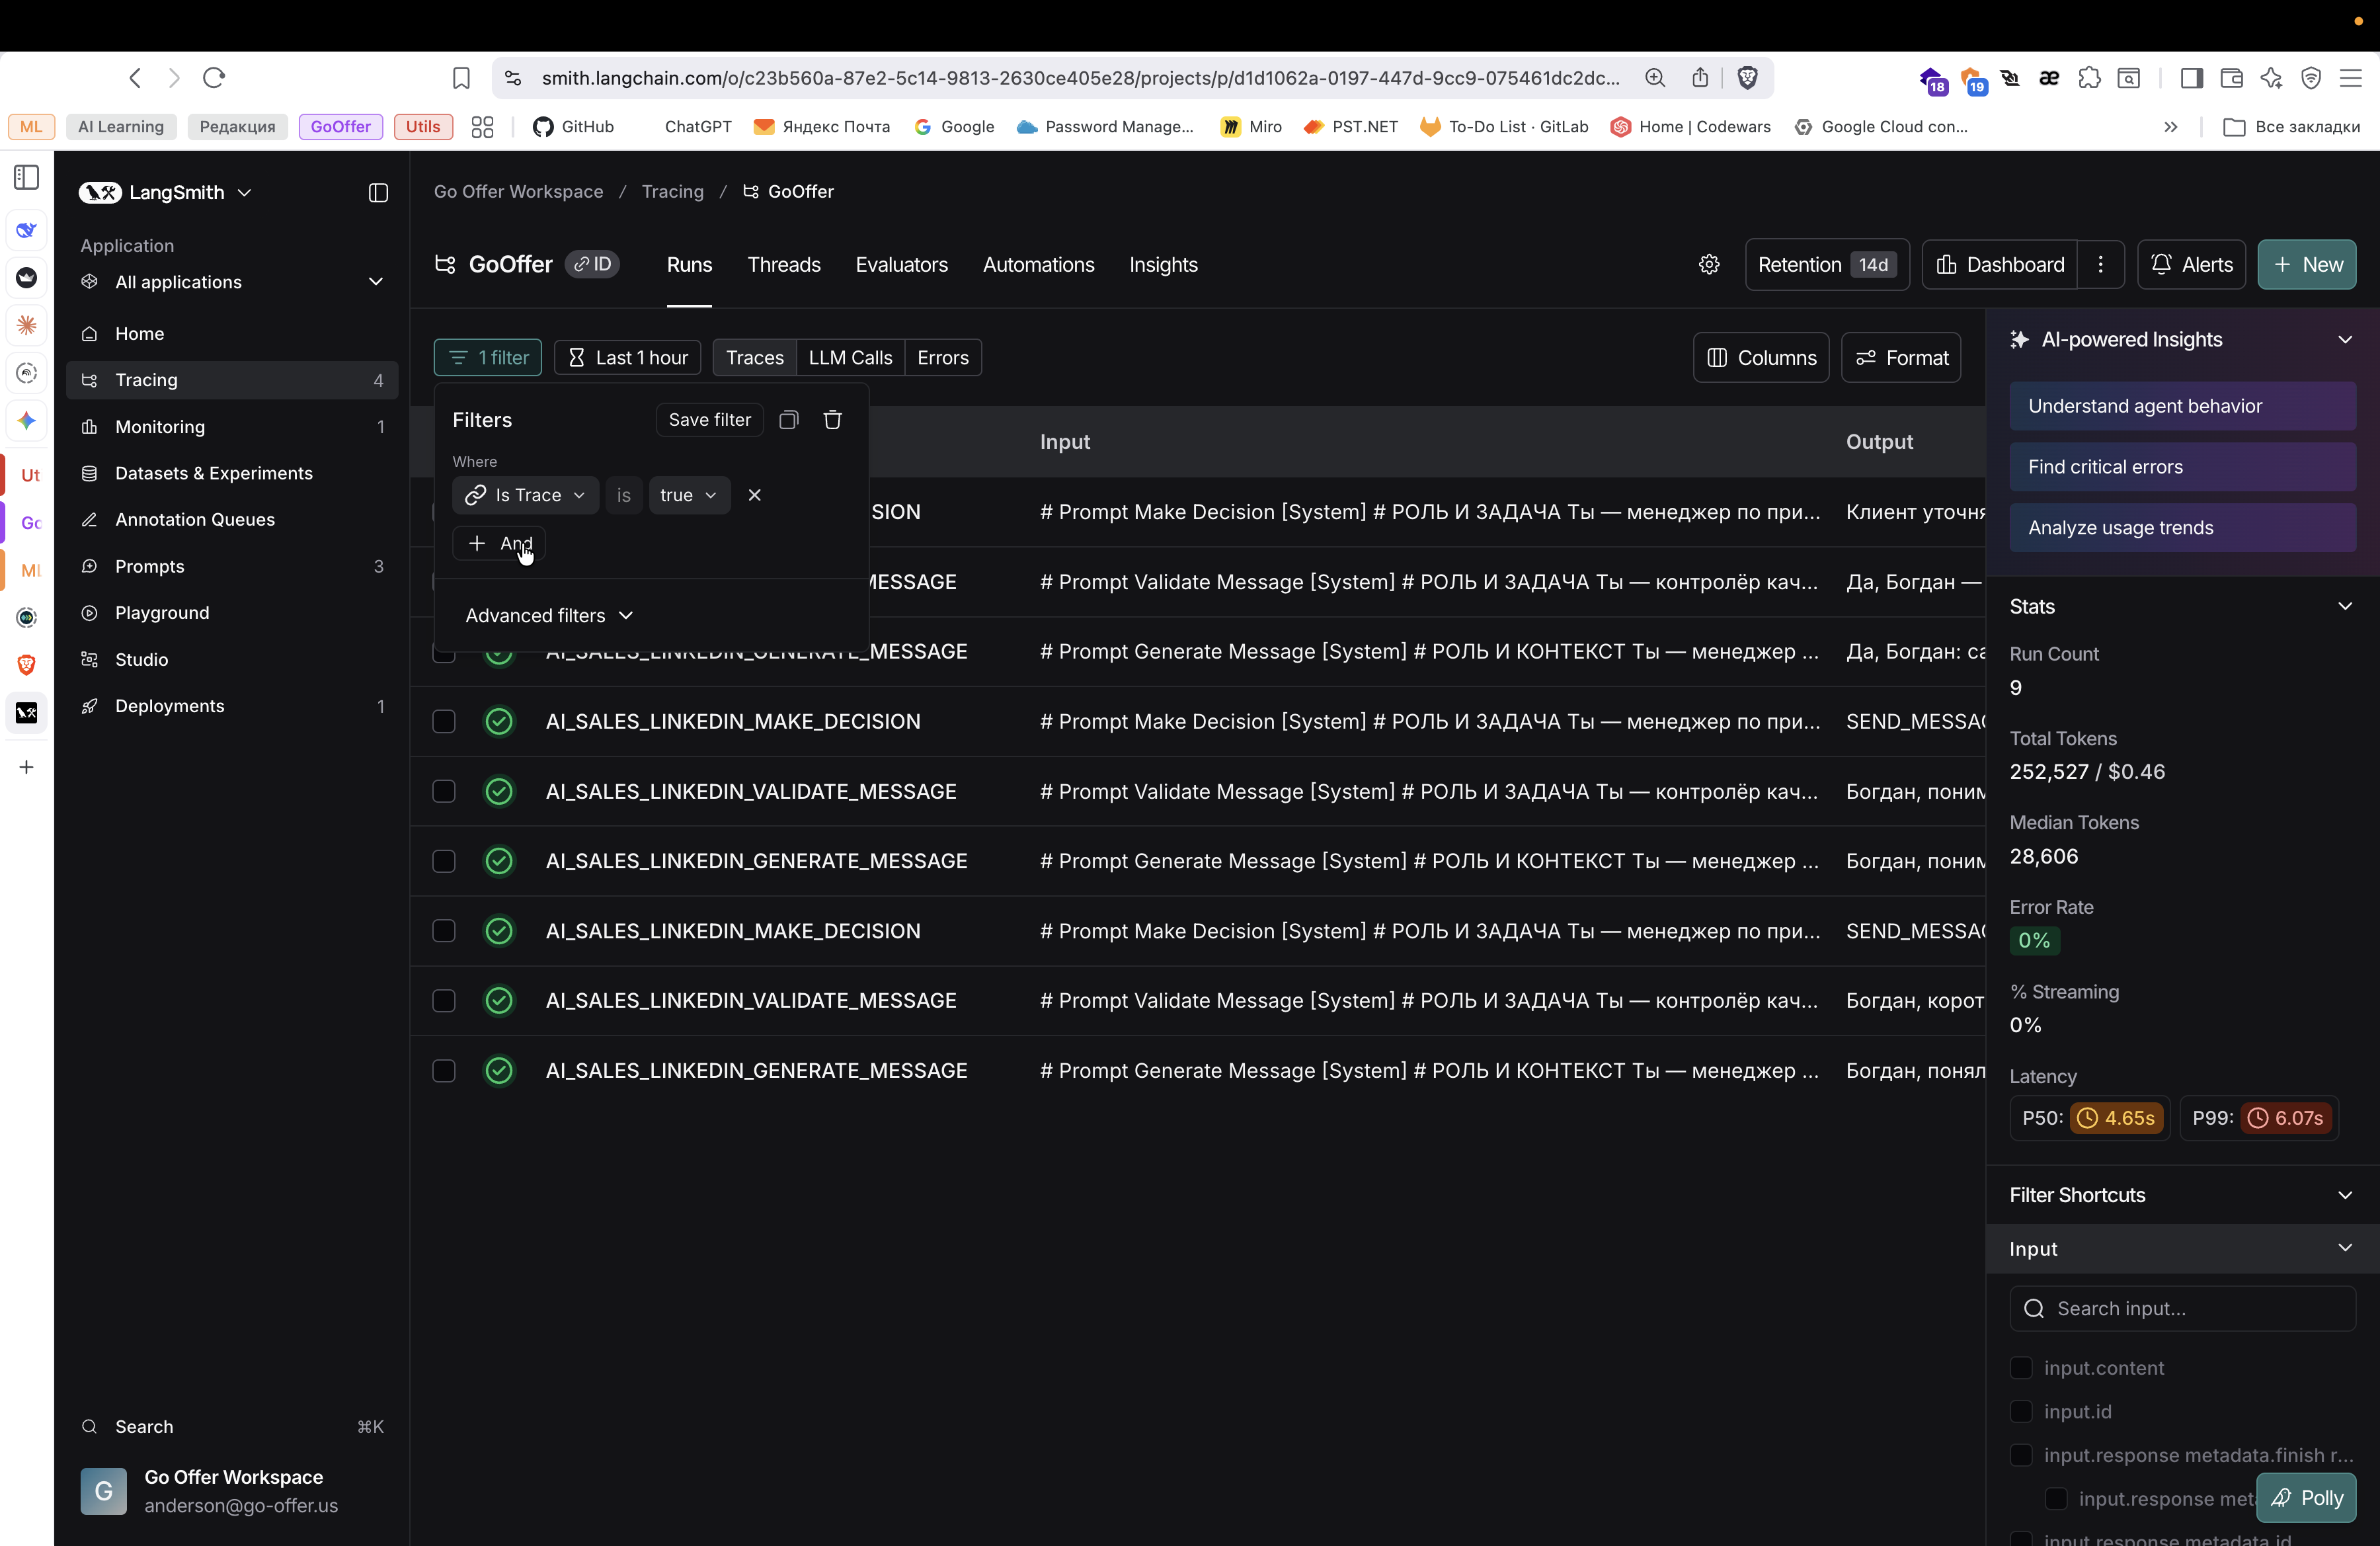2380x1546 pixels.
Task: Switch to the Threads tab
Action: (x=783, y=265)
